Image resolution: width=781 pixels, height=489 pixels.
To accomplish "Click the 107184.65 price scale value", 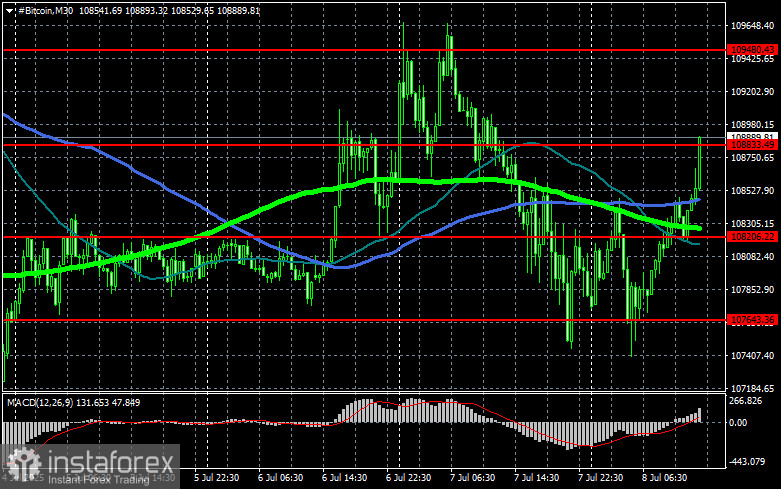I will [x=752, y=388].
